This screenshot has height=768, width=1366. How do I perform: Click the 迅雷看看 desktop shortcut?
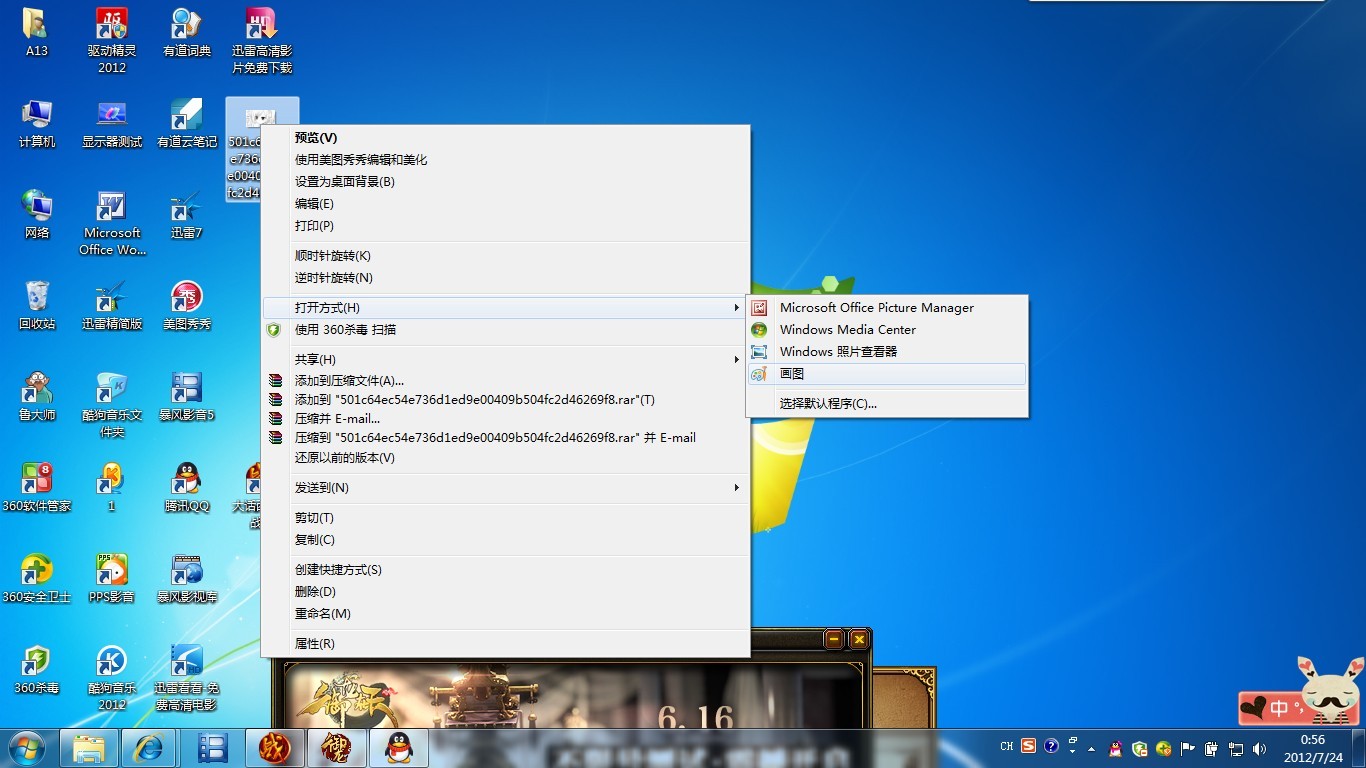tap(187, 678)
